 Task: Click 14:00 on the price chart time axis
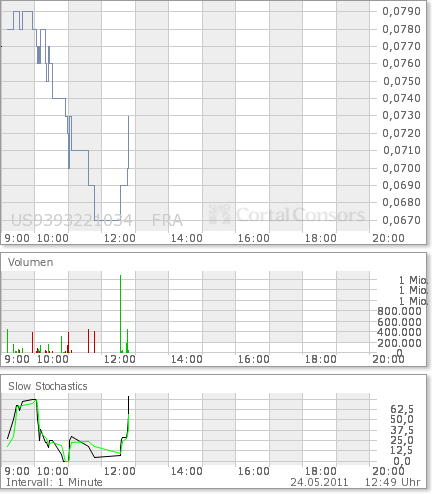point(187,238)
